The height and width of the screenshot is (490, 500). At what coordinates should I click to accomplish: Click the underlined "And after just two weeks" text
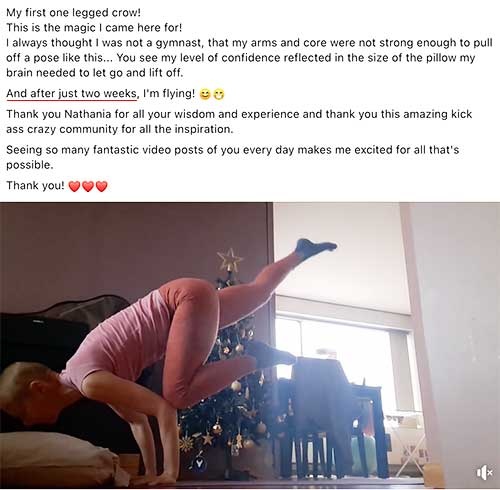[x=72, y=94]
